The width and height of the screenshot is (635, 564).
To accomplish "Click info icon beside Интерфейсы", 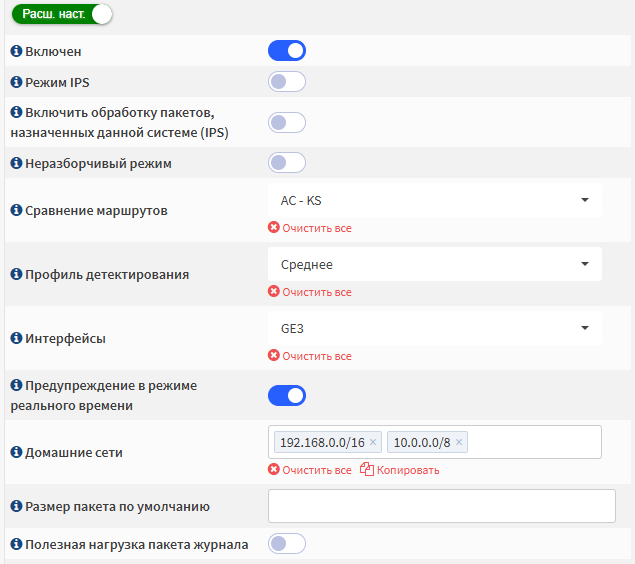I will coord(16,337).
